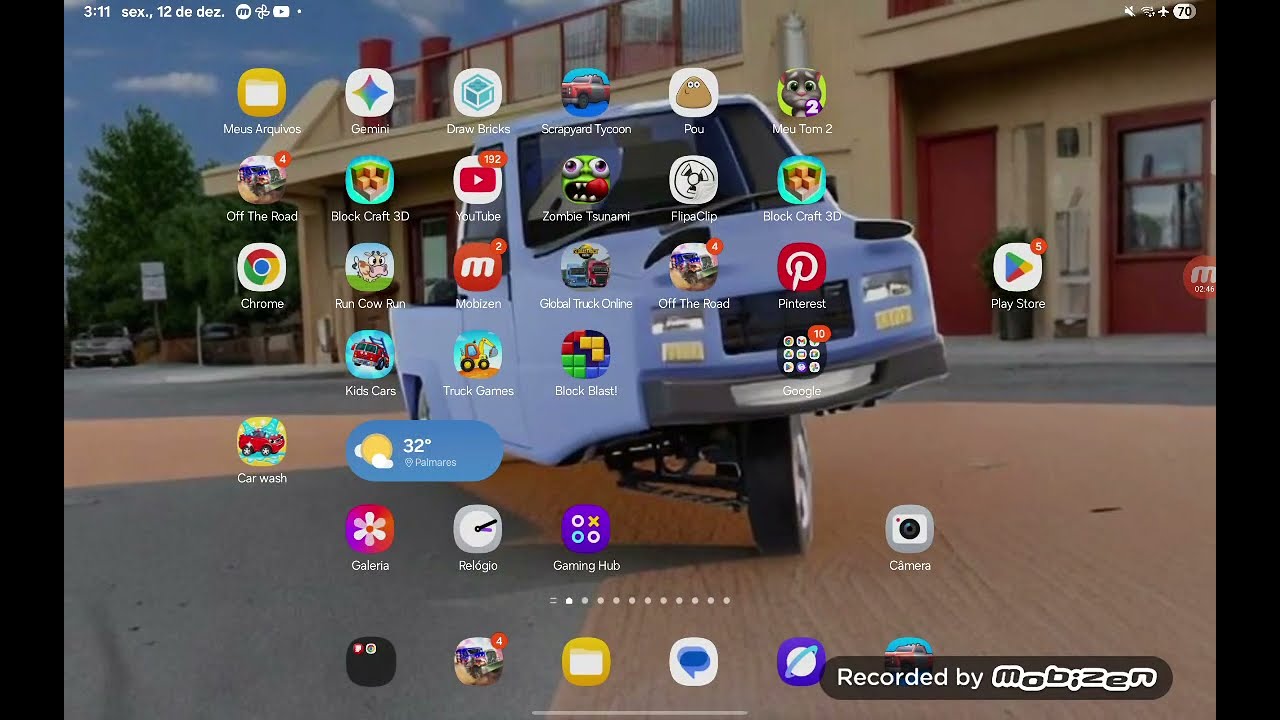Viewport: 1280px width, 720px height.
Task: Launch Scrapyard Tycoon game
Action: (x=586, y=93)
